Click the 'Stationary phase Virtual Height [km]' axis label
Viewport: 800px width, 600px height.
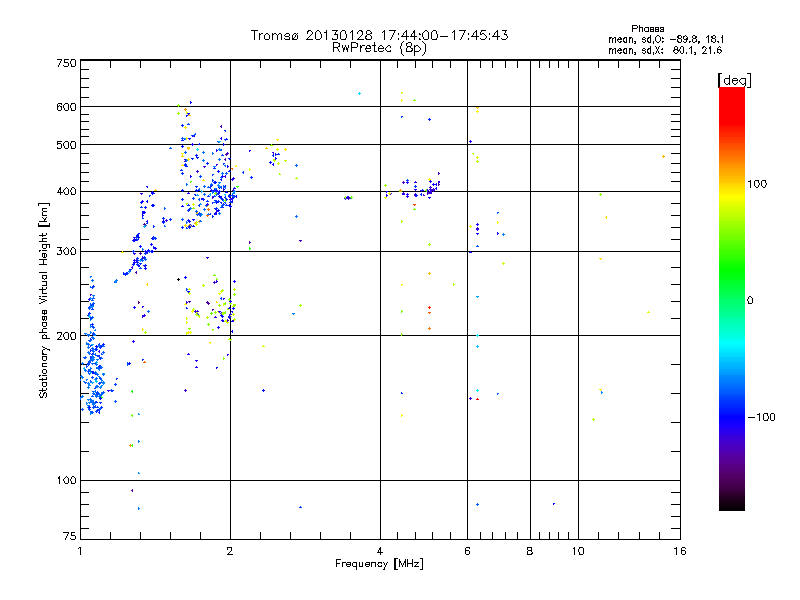(43, 300)
